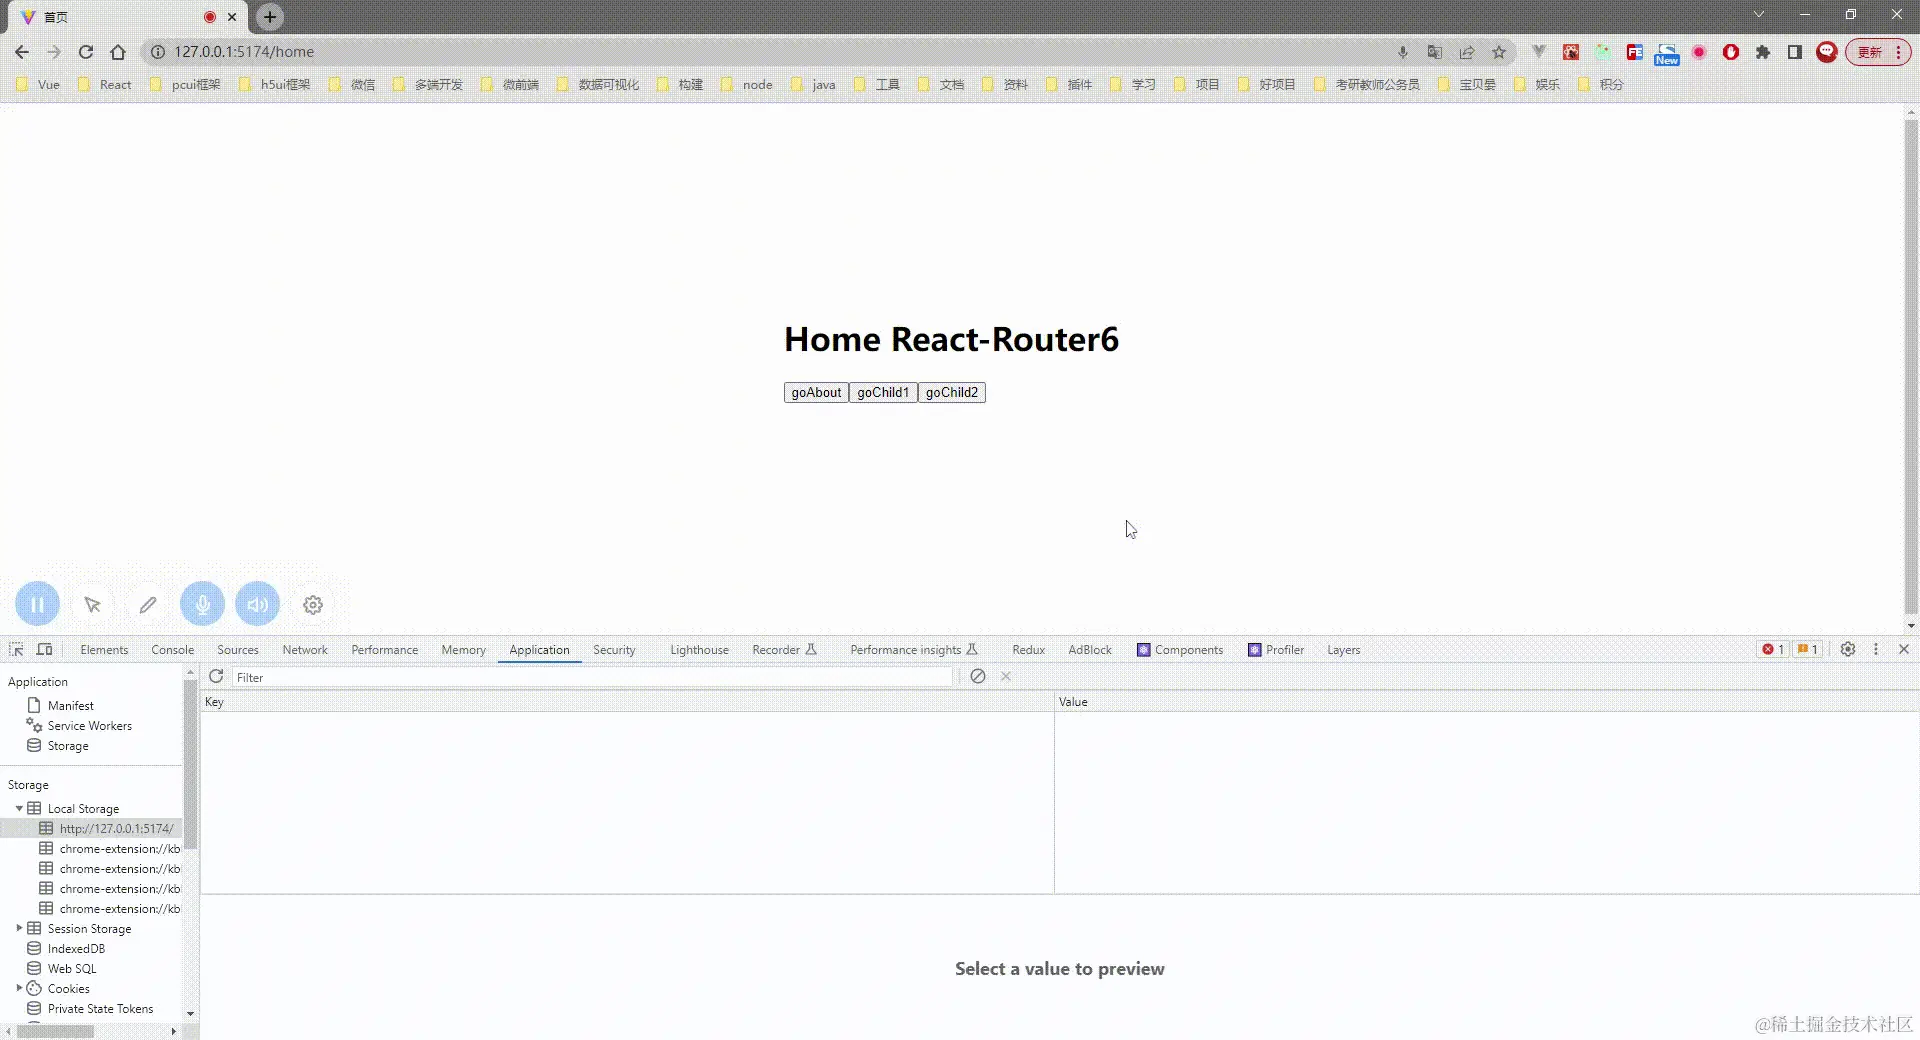Toggle the recorder system sound

coord(257,604)
